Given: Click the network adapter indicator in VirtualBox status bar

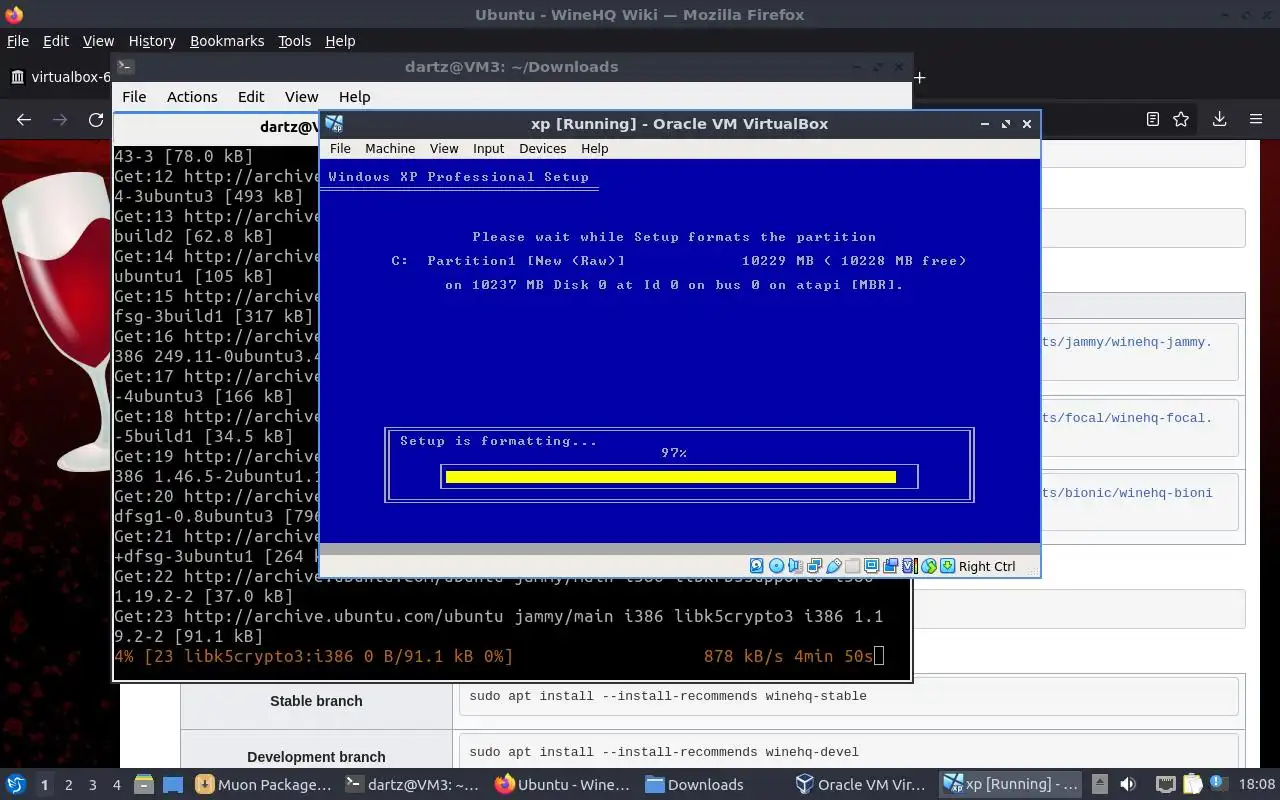Looking at the screenshot, I should (814, 566).
